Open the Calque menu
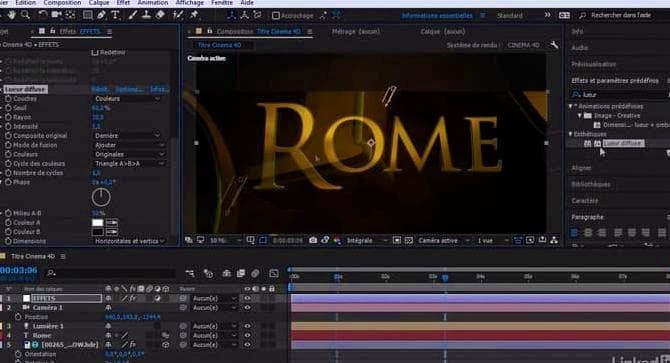This screenshot has height=363, width=670. pyautogui.click(x=99, y=3)
